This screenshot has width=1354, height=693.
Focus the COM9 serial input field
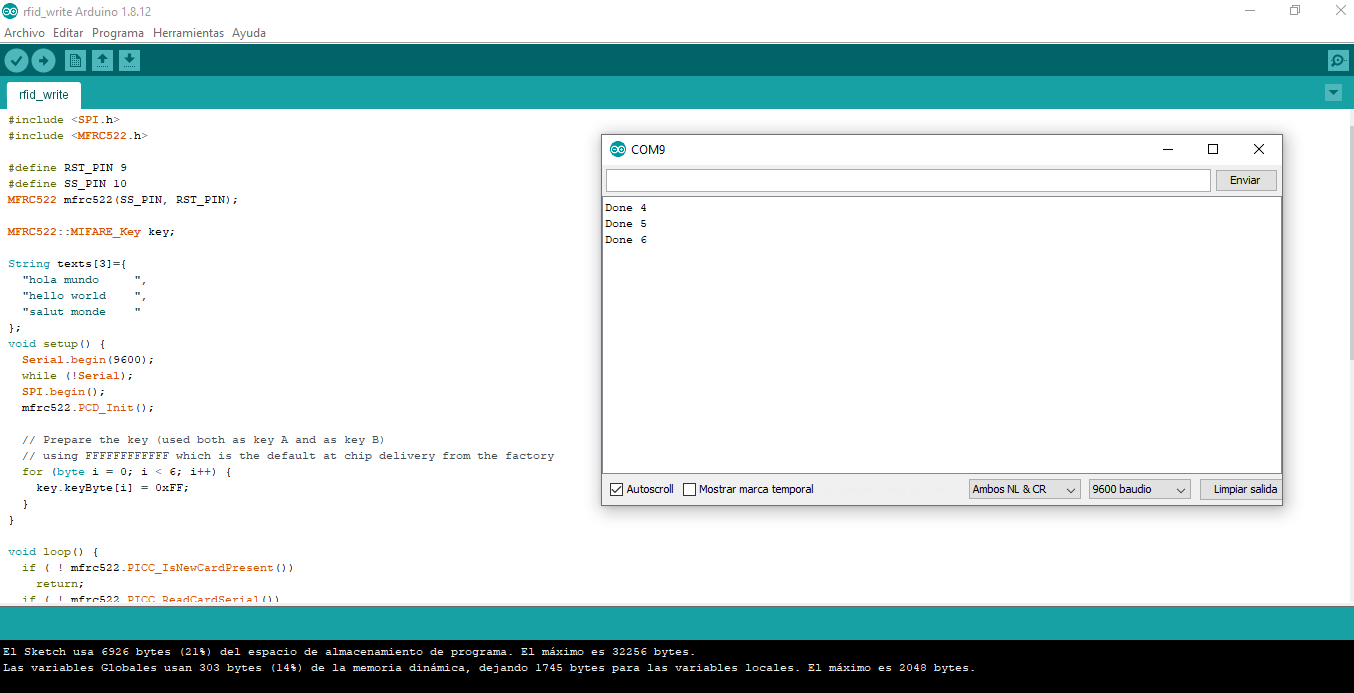click(908, 180)
